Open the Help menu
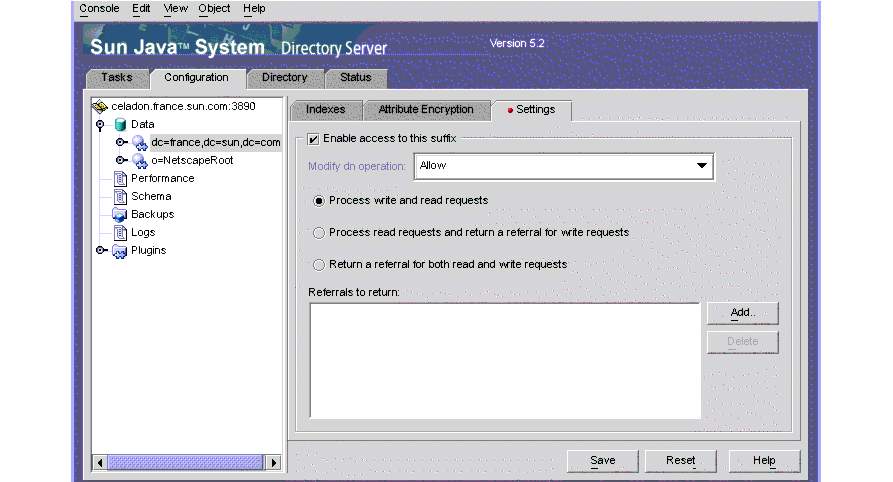 point(254,9)
